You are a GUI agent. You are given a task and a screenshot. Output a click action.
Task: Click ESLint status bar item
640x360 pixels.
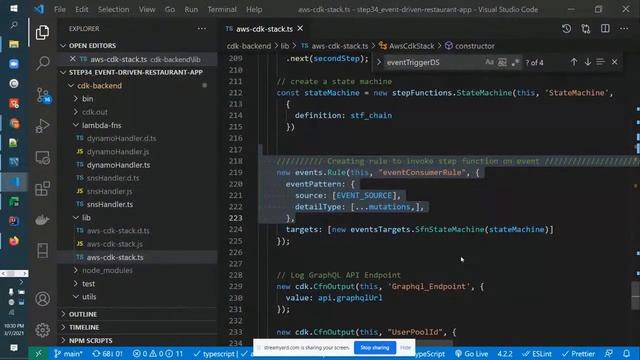tap(537, 353)
